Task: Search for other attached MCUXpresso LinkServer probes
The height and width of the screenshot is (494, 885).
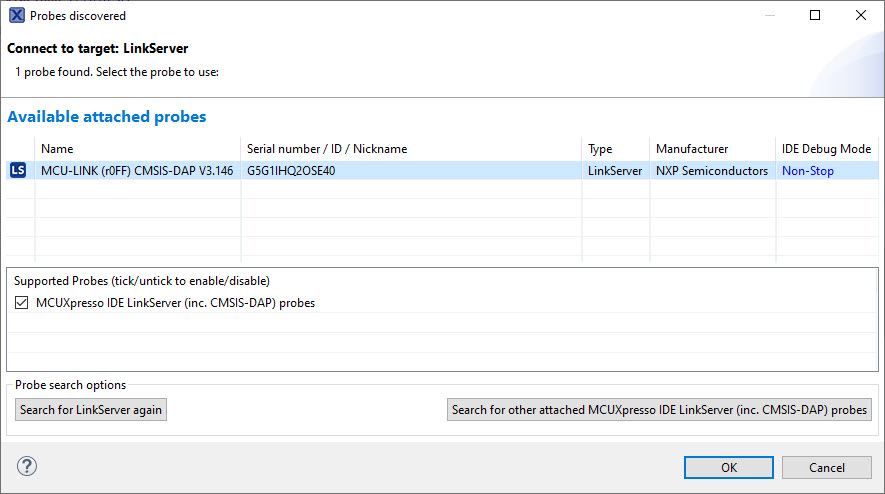Action: tap(659, 410)
